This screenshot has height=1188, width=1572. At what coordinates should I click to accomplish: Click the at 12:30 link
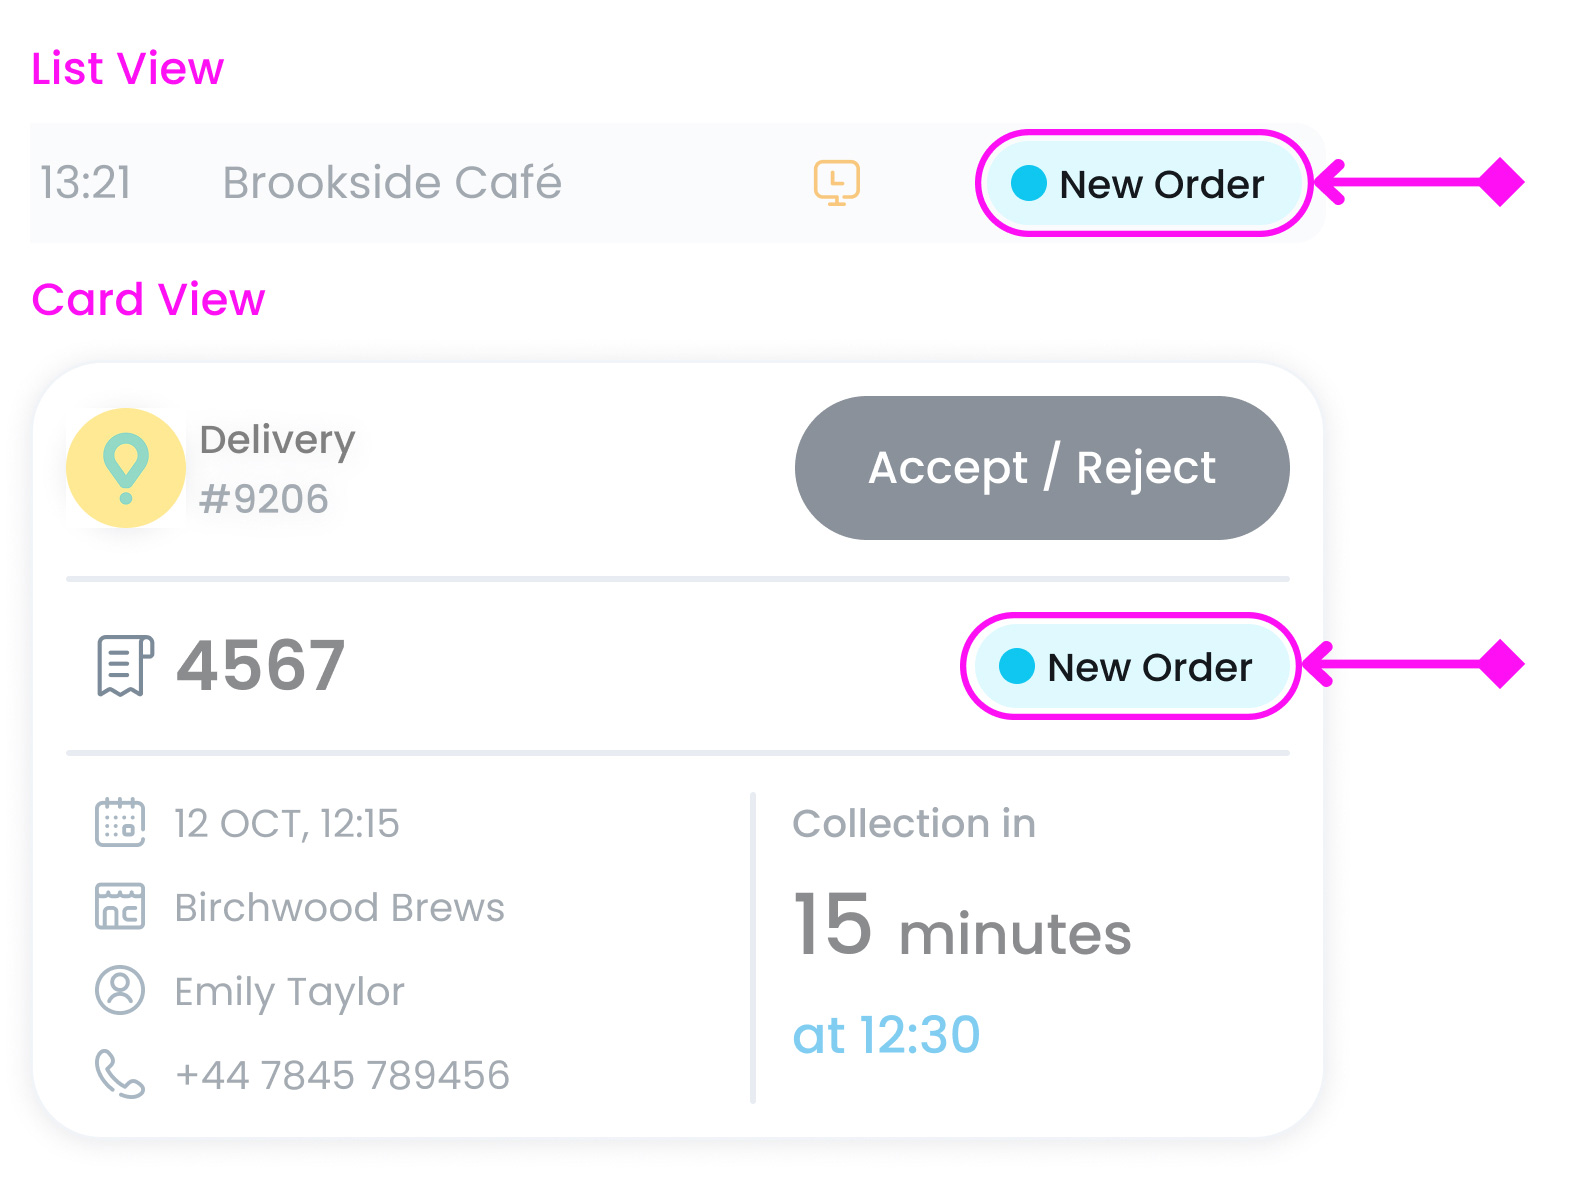pyautogui.click(x=887, y=1035)
